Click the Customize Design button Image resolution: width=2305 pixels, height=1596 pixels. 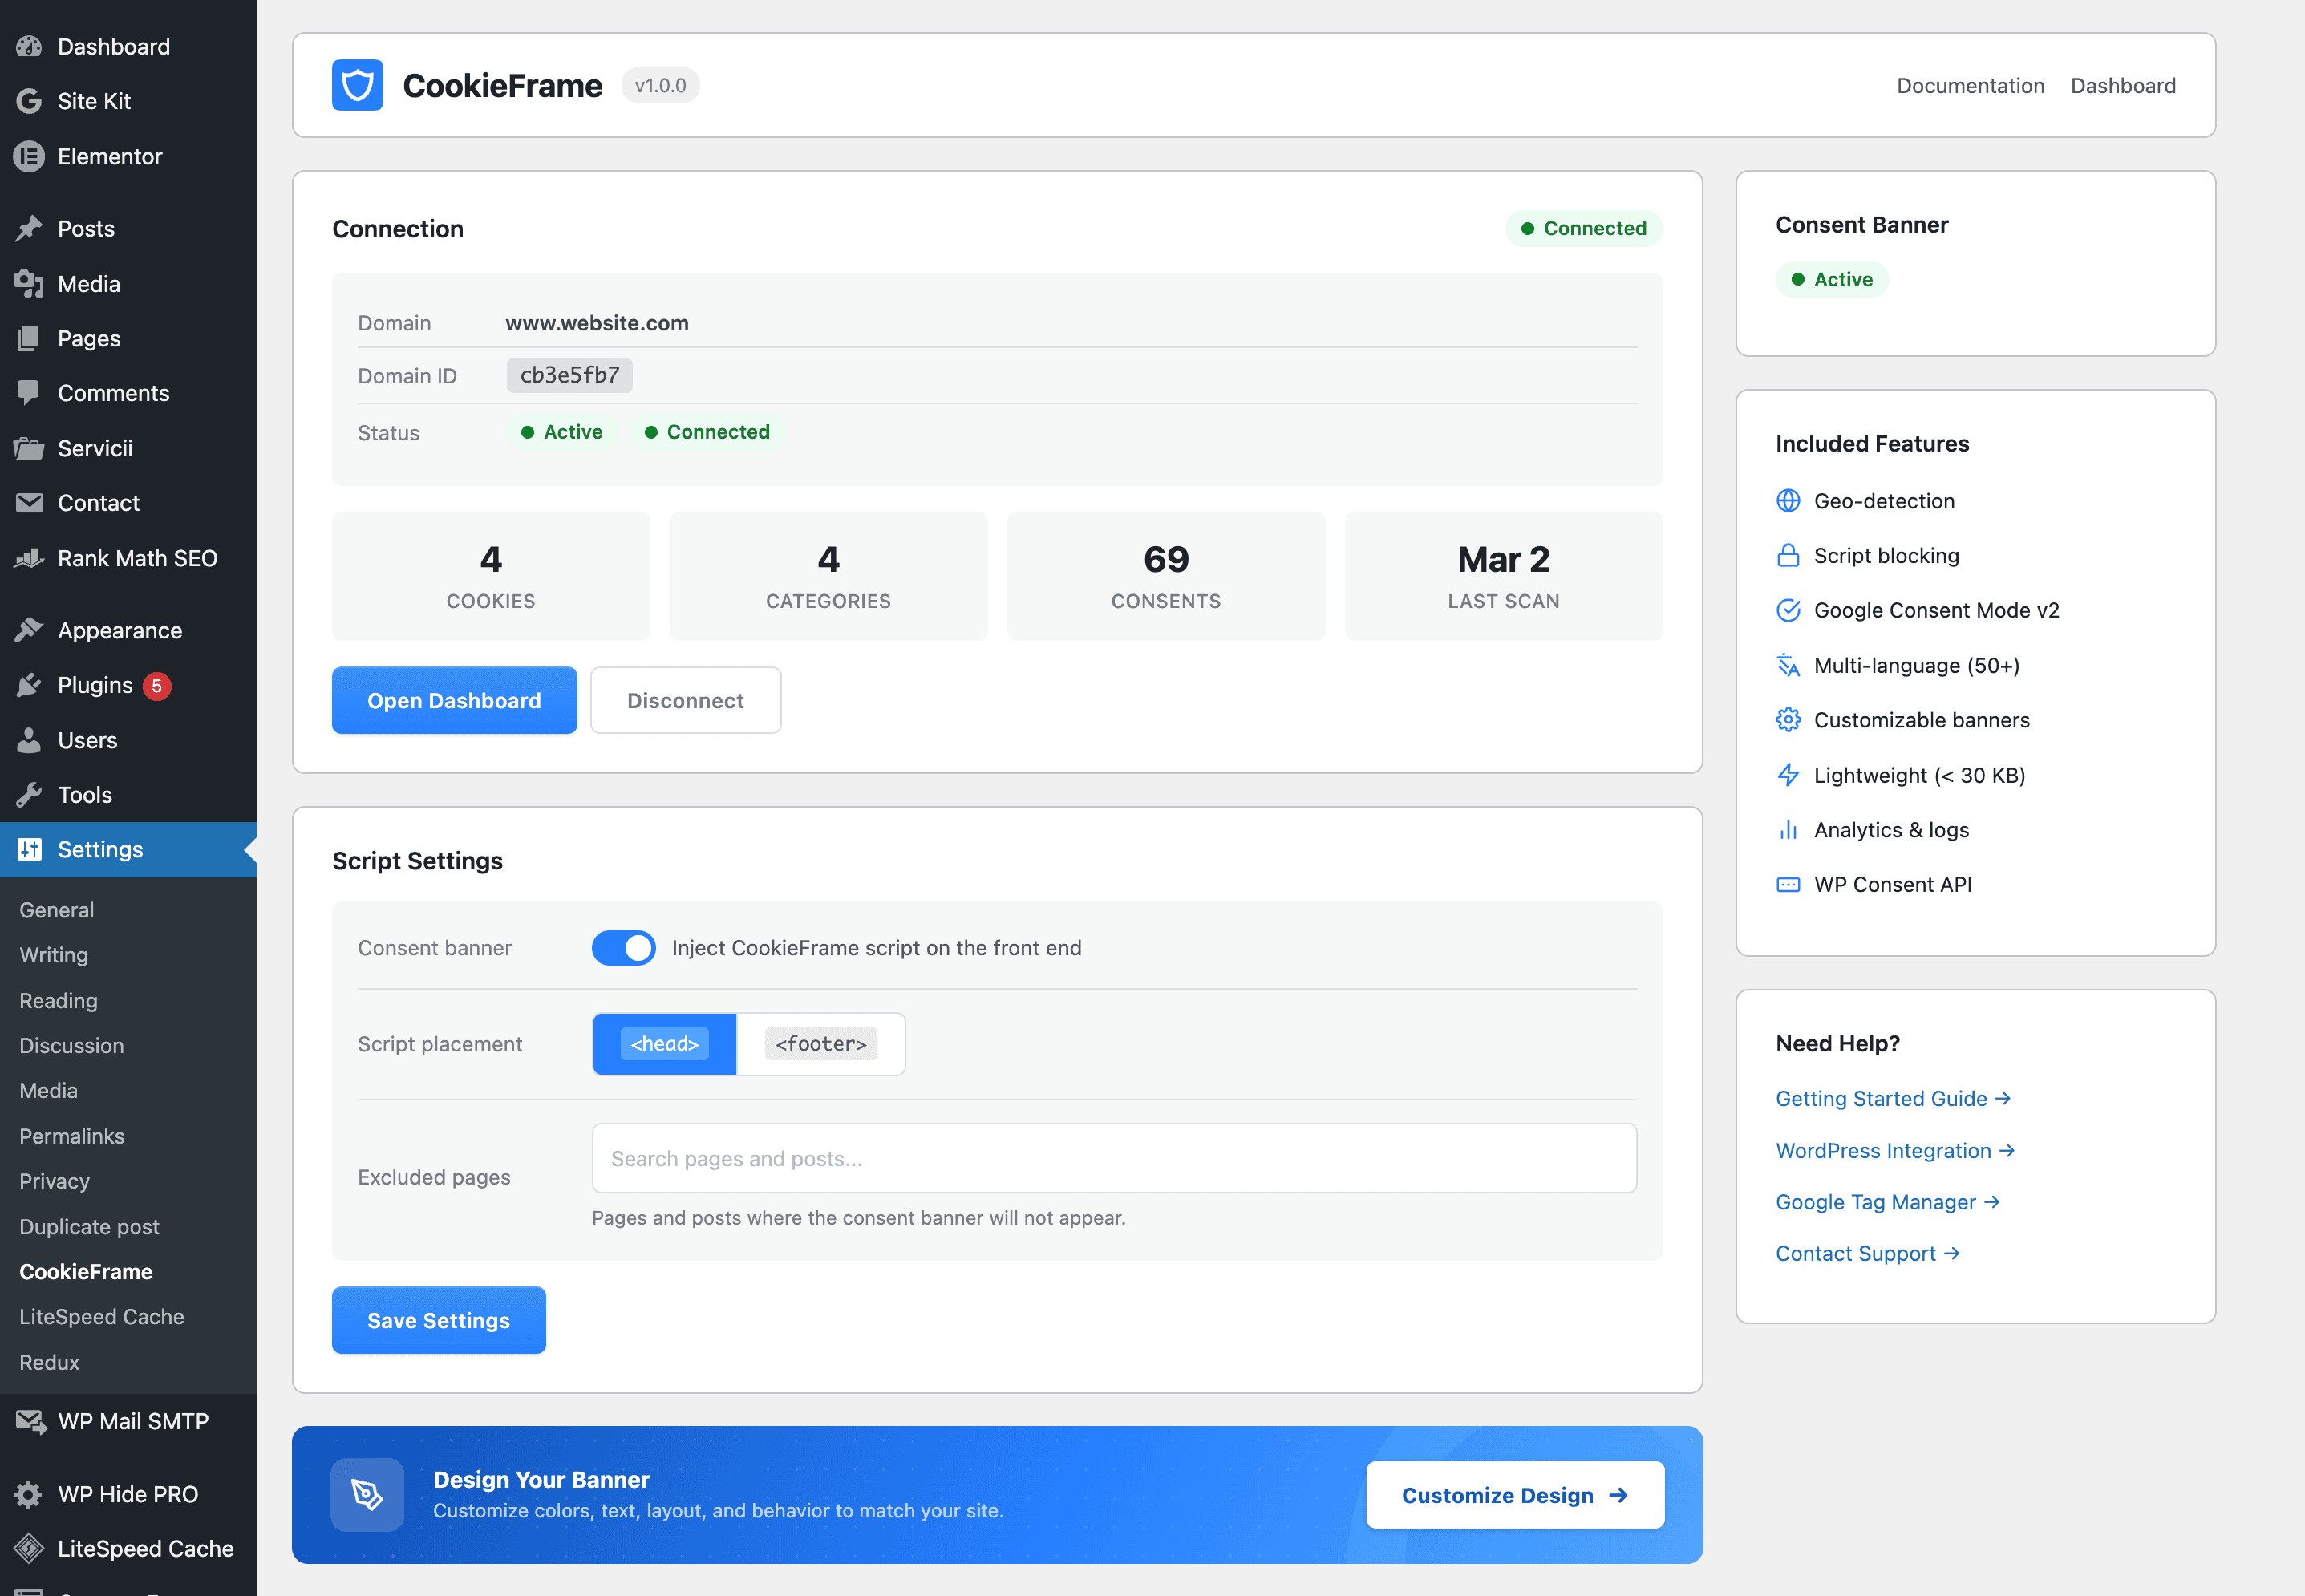[x=1515, y=1494]
